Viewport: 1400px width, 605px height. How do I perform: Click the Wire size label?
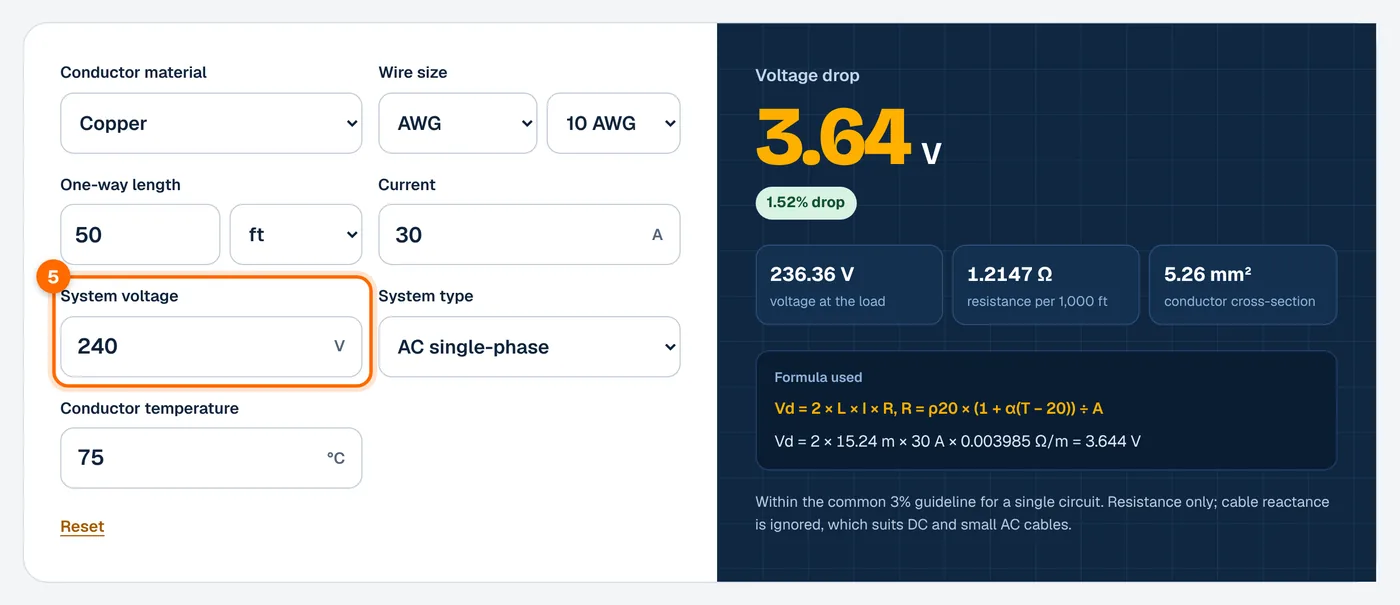tap(413, 72)
